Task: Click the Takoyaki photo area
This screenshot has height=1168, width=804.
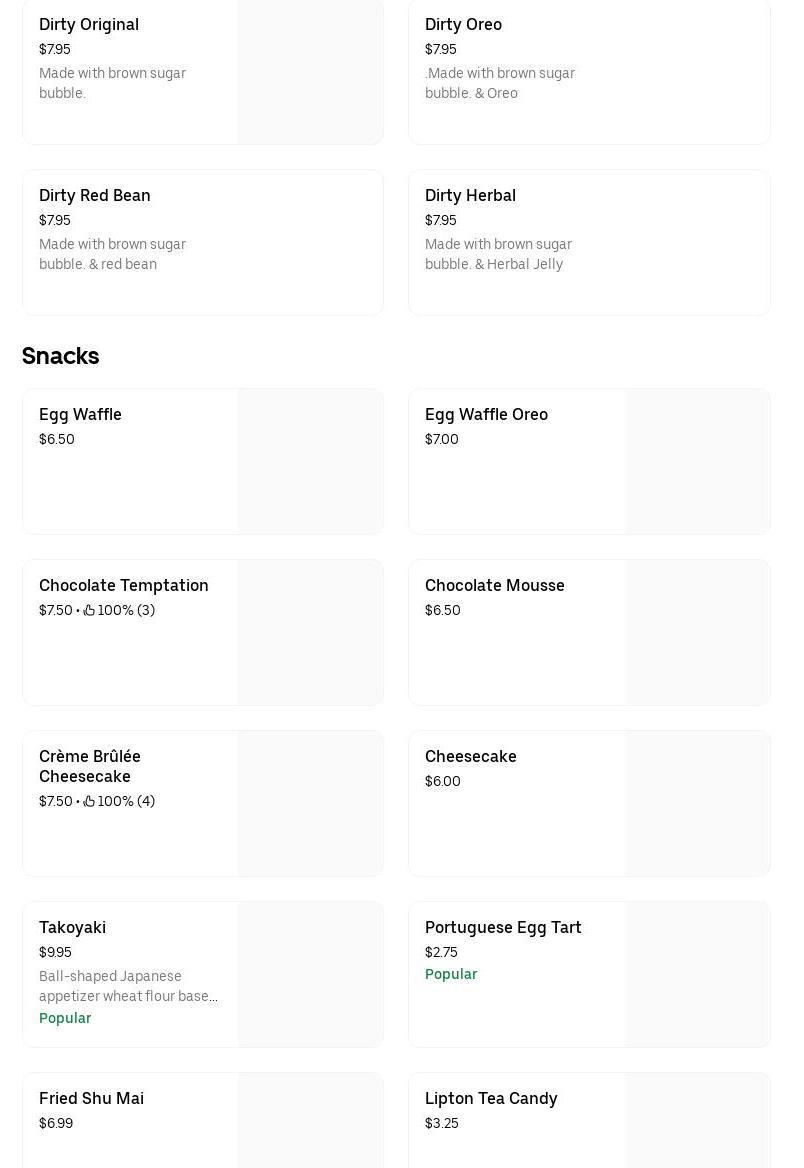Action: click(310, 974)
